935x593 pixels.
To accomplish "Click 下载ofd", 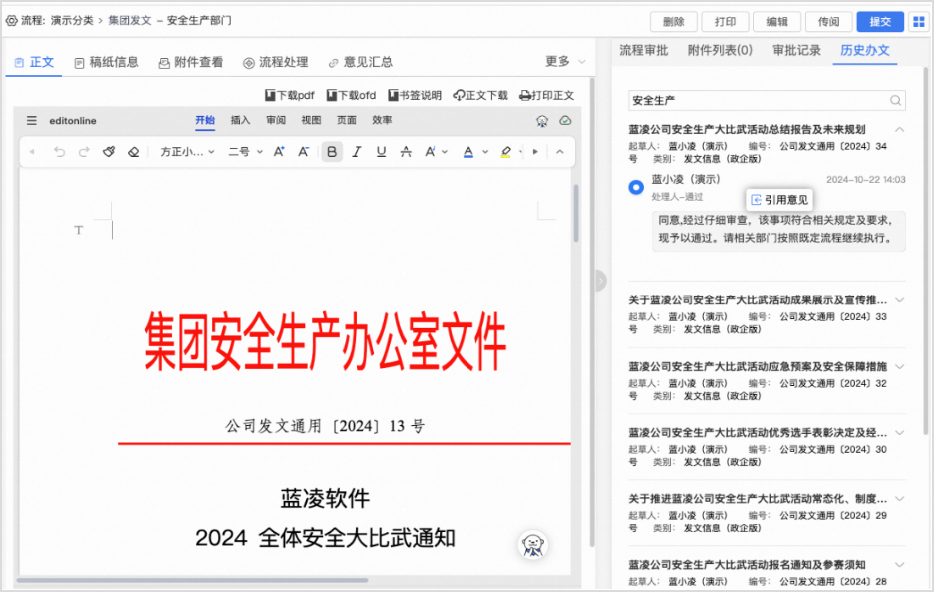I will [x=351, y=95].
